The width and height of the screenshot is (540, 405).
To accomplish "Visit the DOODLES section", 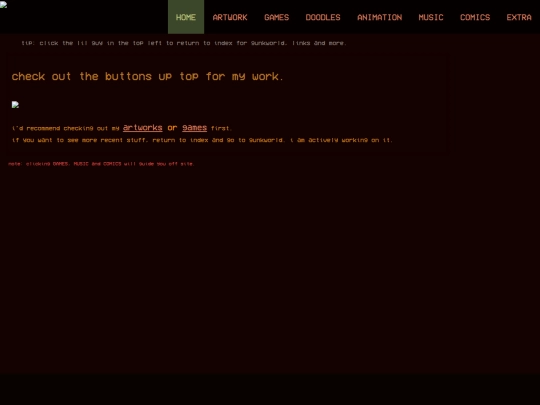I will (x=323, y=17).
